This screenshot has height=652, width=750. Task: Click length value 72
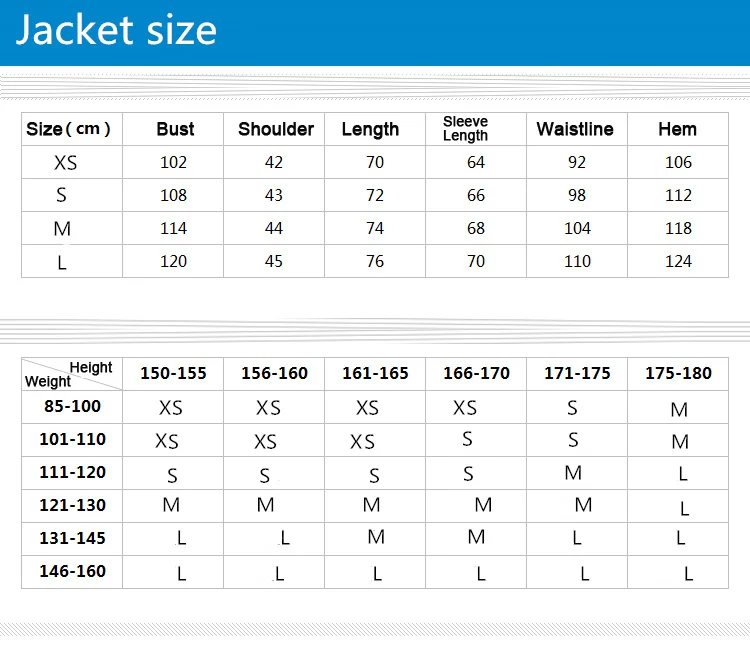[375, 195]
